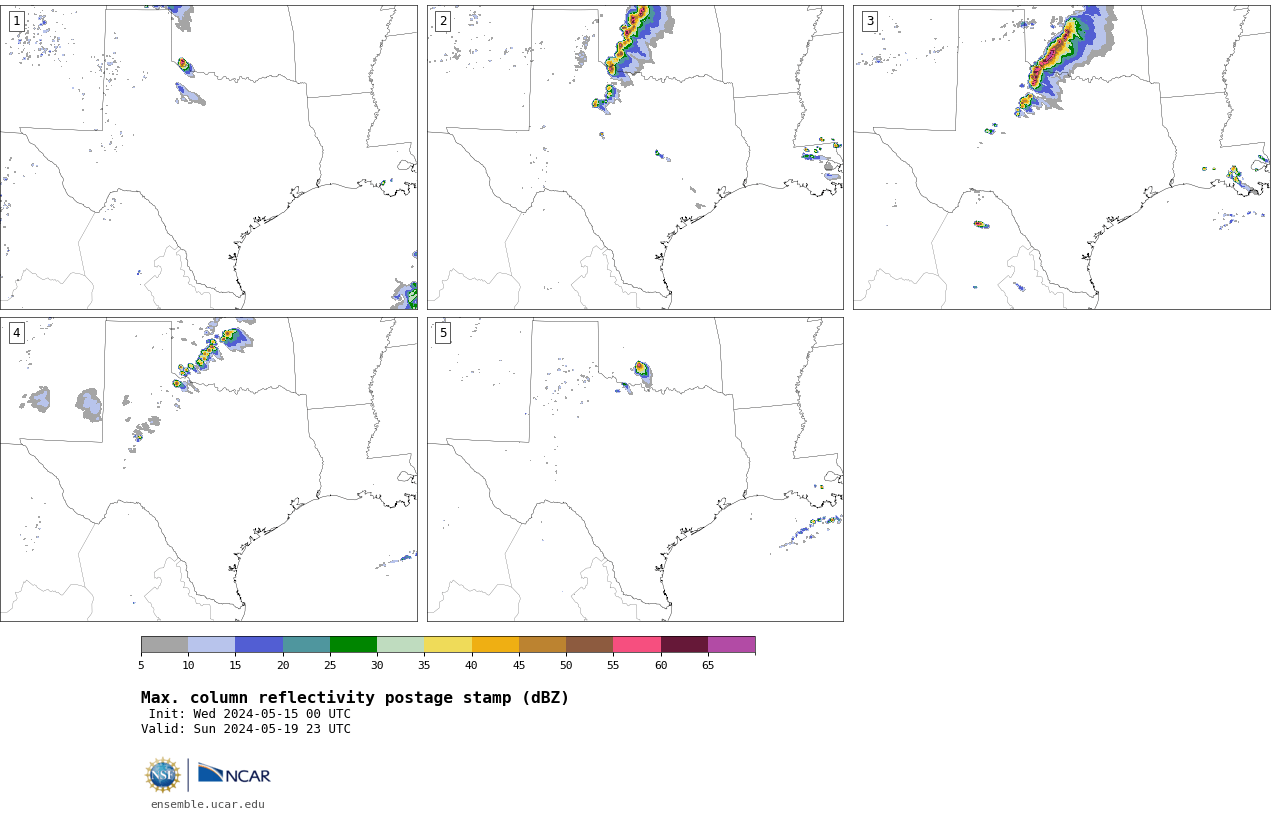Click the number 4 panel label
The height and width of the screenshot is (815, 1280).
pyautogui.click(x=16, y=333)
